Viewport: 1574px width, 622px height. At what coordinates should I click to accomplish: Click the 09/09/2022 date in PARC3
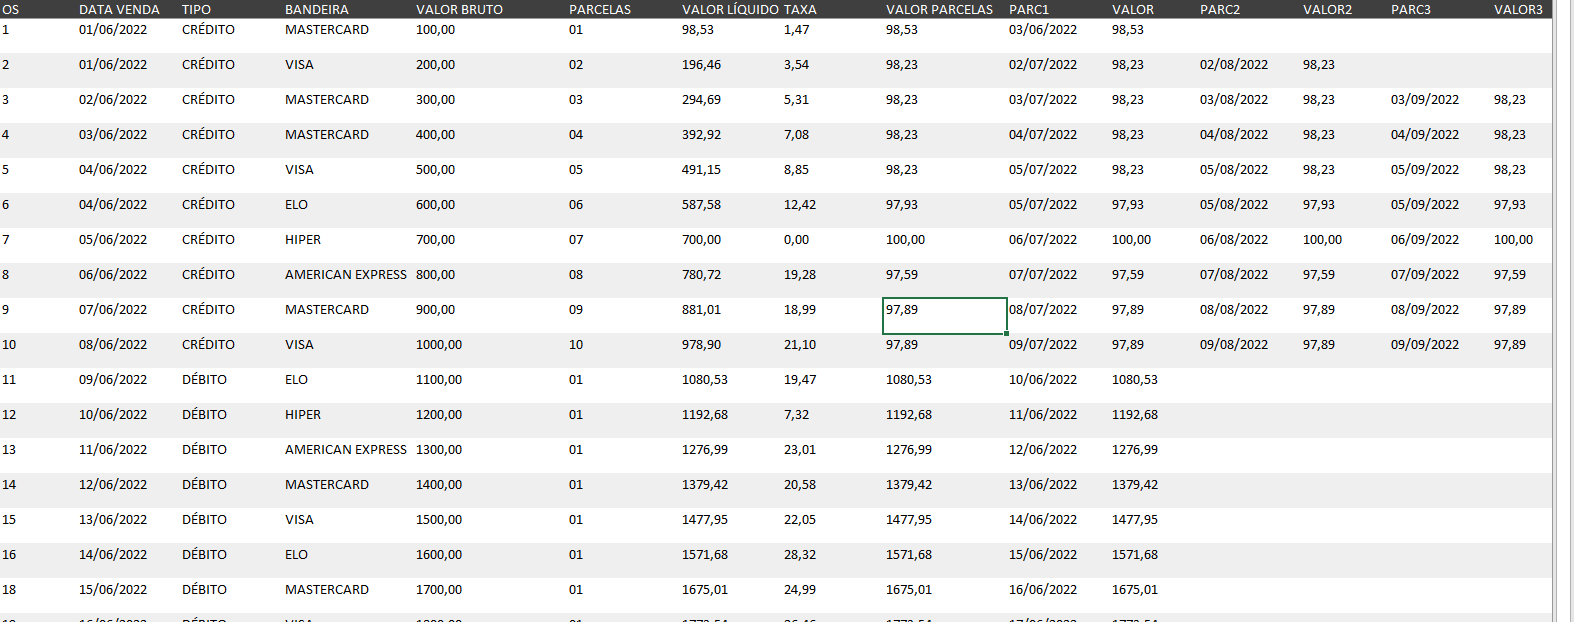click(x=1425, y=345)
